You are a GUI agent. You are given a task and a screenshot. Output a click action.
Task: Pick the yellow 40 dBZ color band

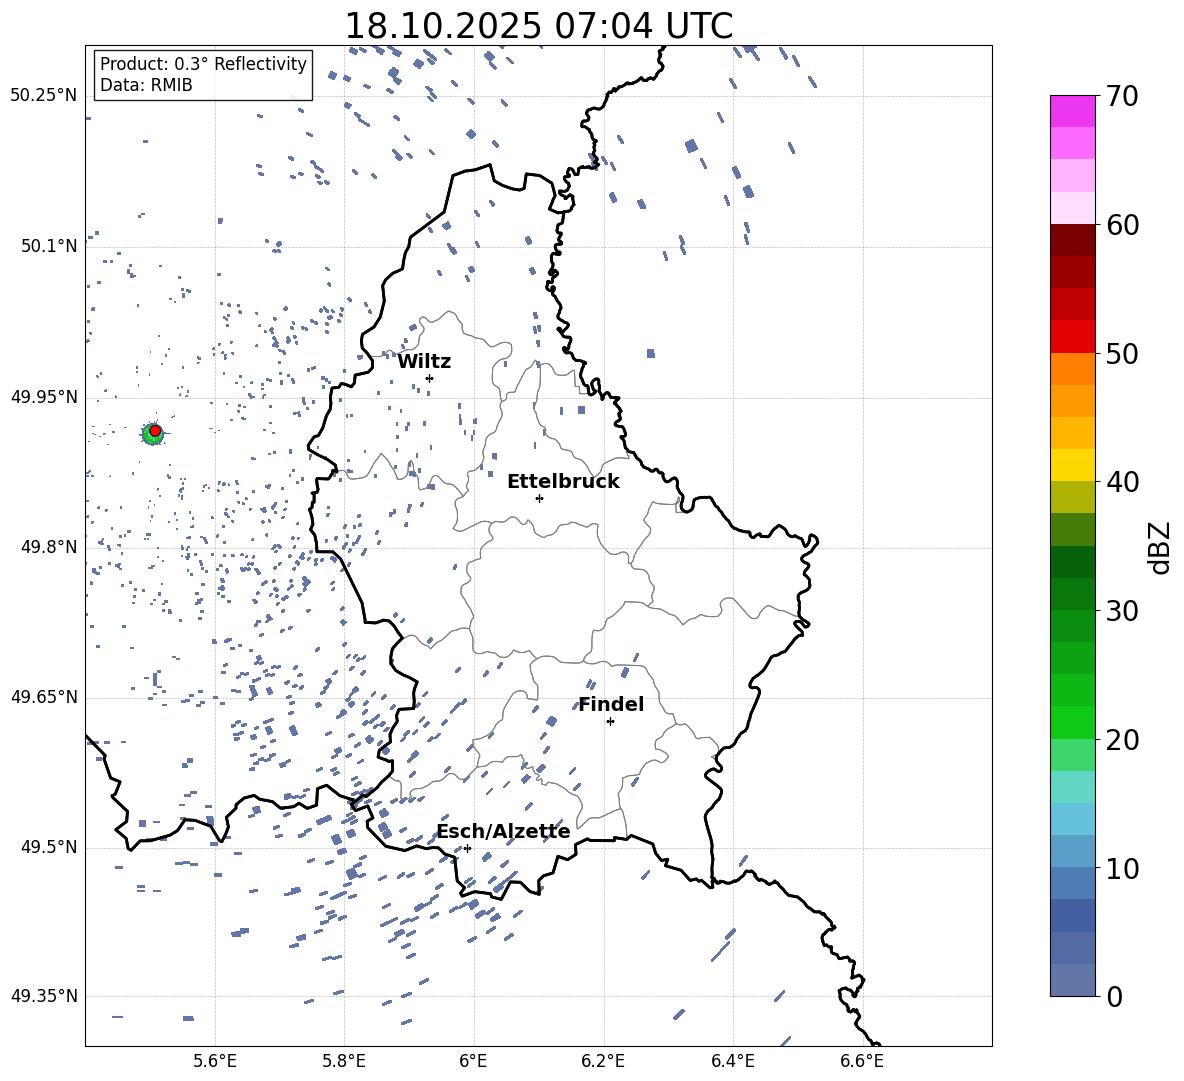(1072, 465)
